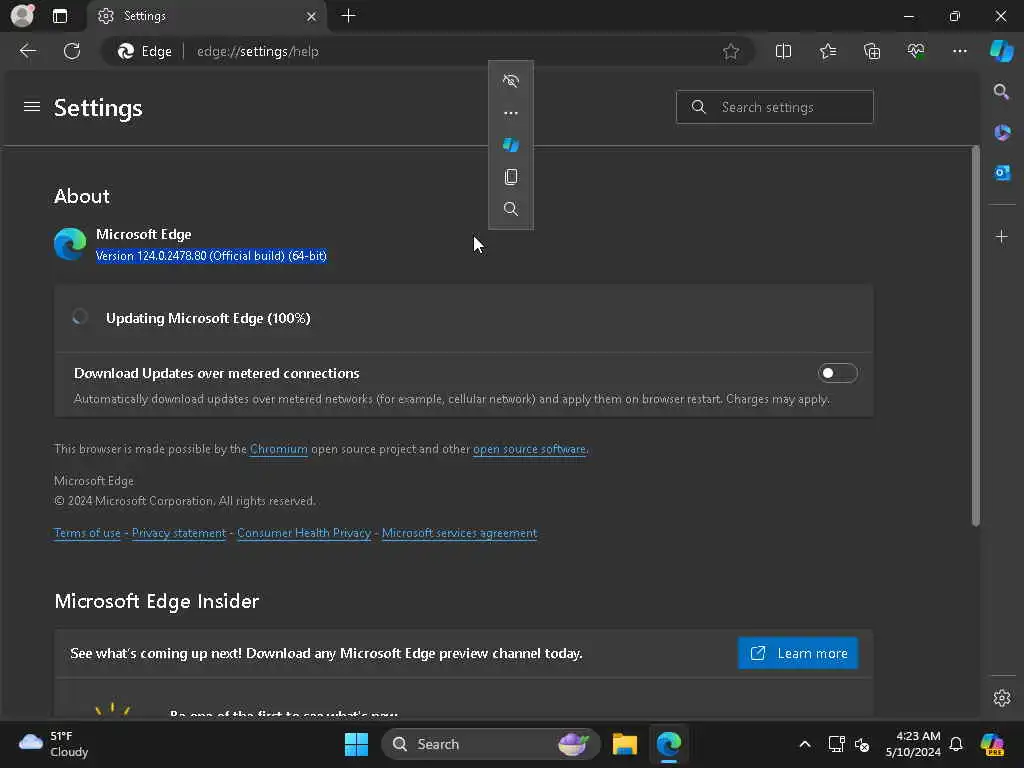Open the open source software link

point(529,449)
